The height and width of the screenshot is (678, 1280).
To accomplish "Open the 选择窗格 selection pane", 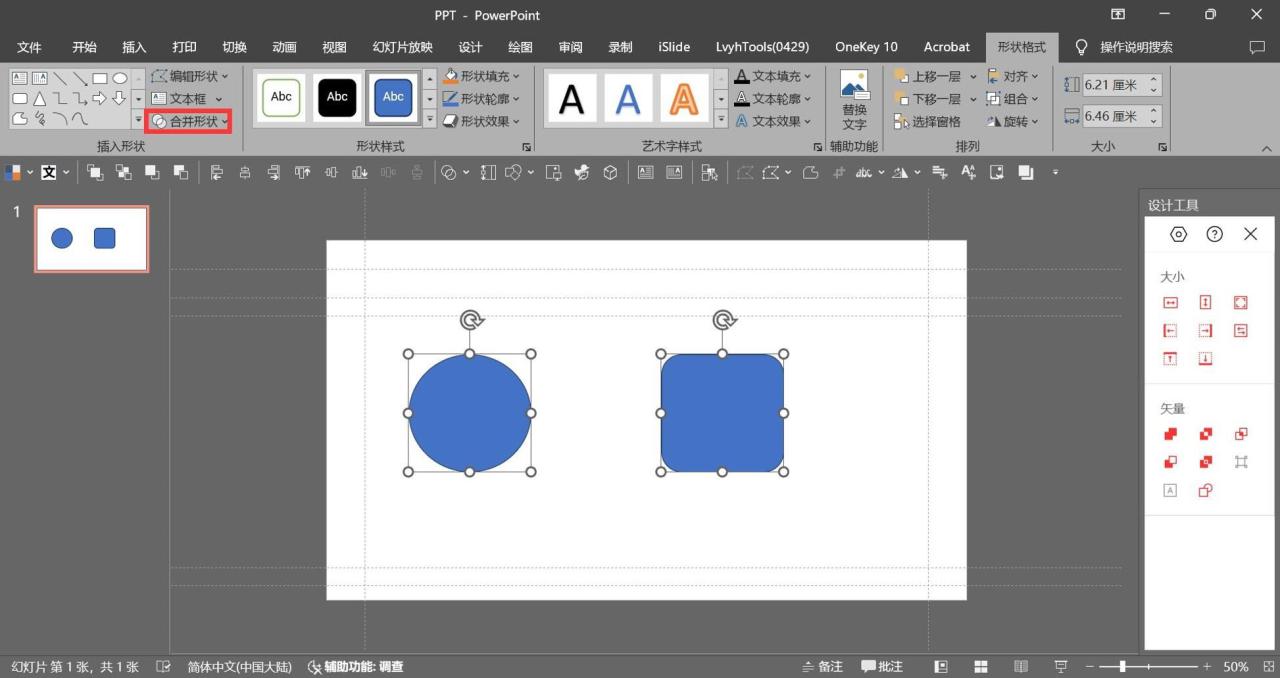I will point(927,121).
